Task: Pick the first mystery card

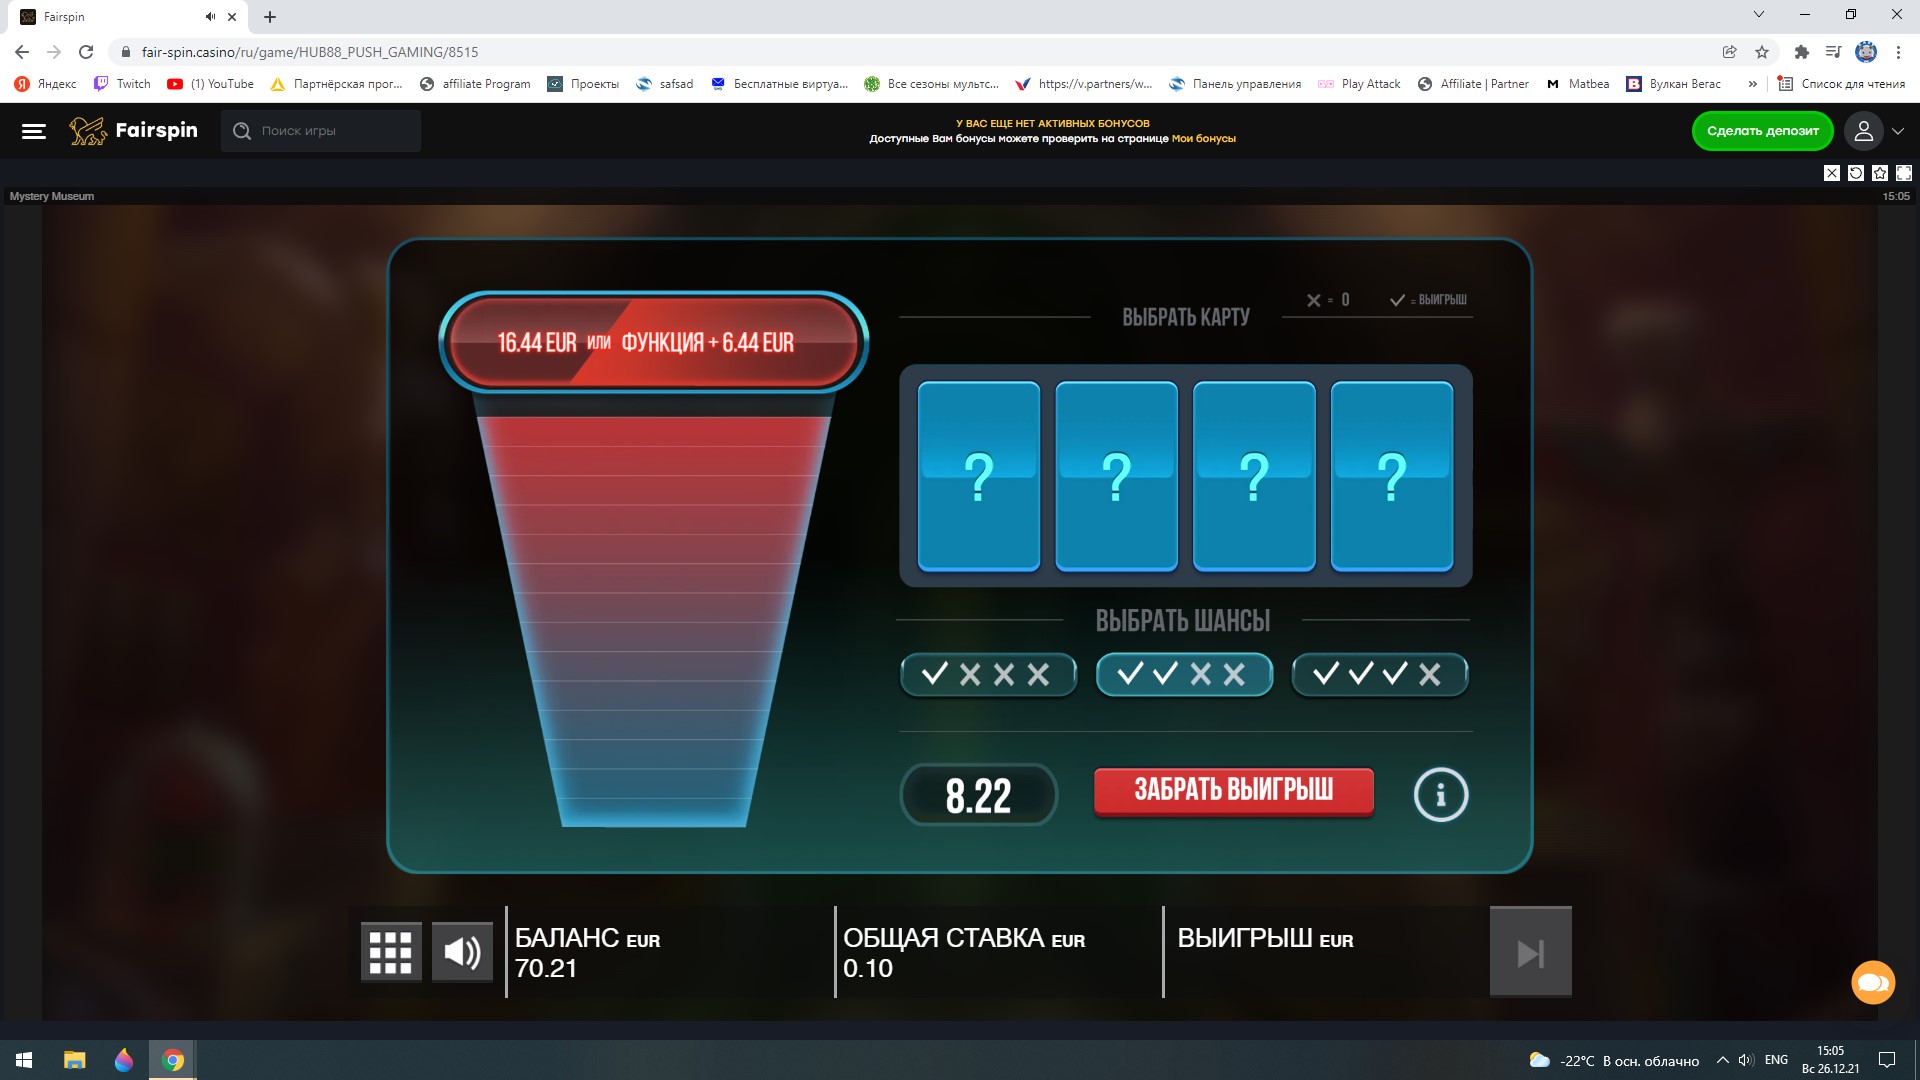Action: [x=978, y=476]
